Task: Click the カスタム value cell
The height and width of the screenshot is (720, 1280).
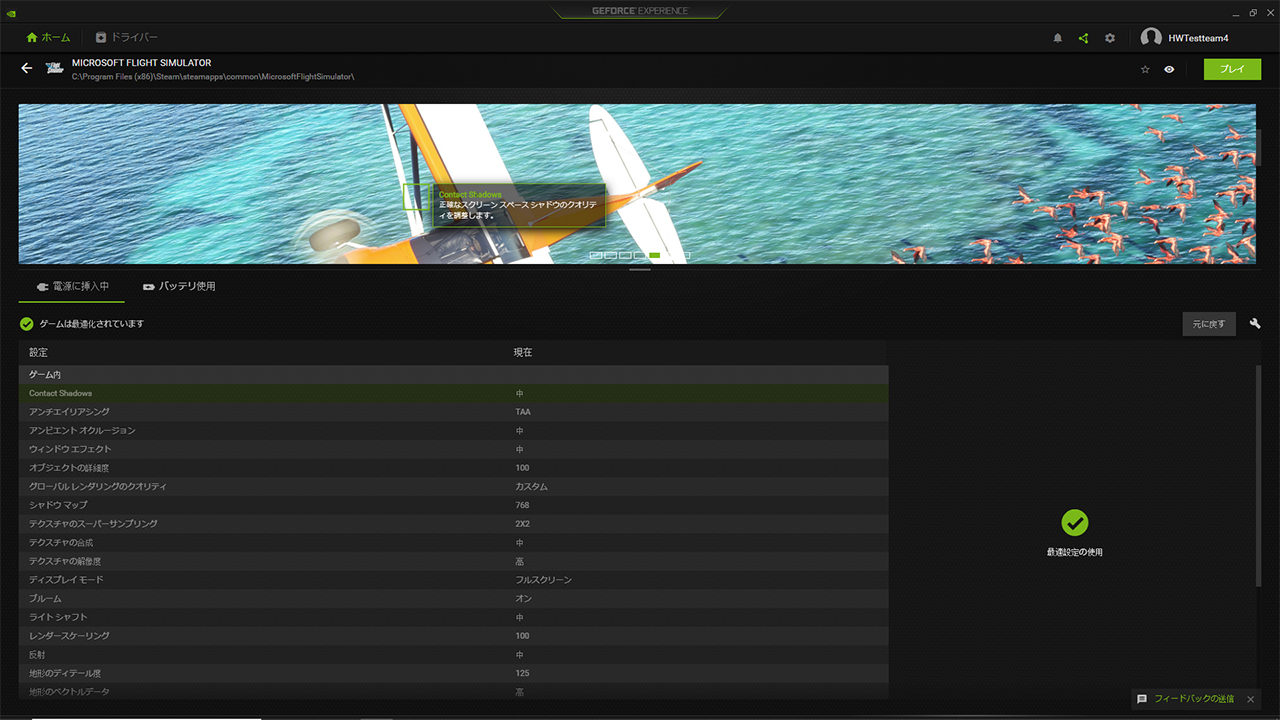Action: click(531, 487)
